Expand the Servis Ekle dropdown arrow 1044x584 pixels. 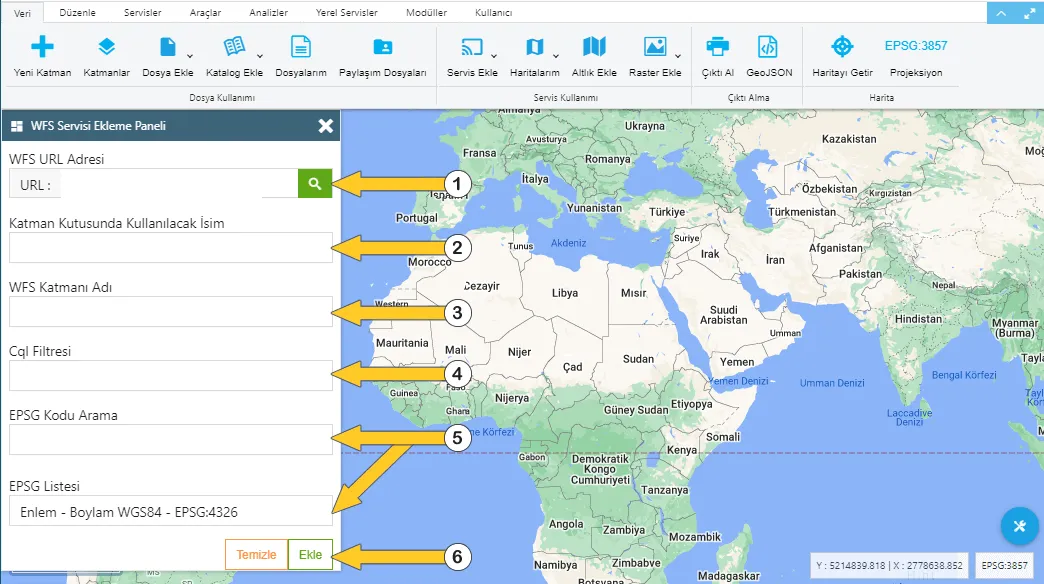pyautogui.click(x=493, y=56)
